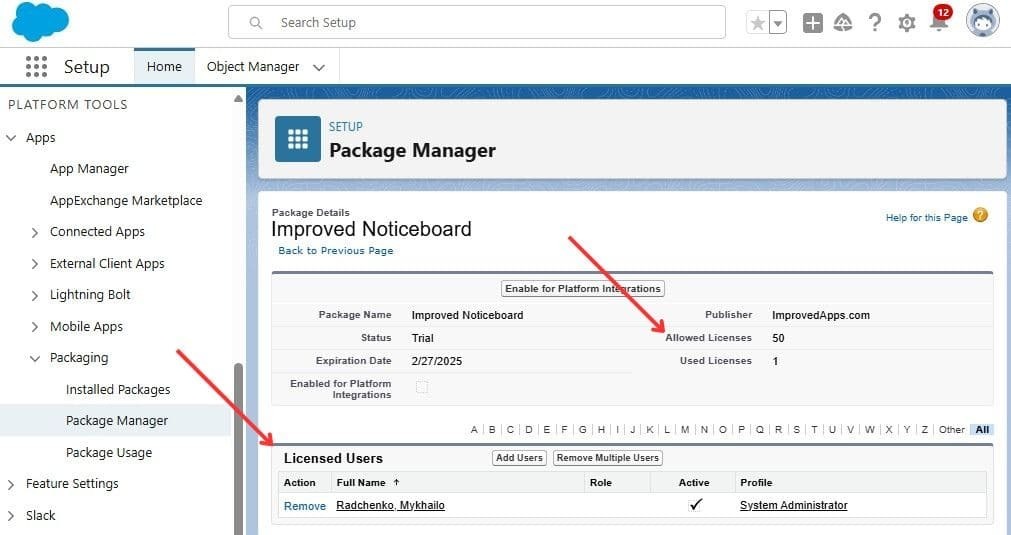Remove Radchenko, Mykhailo from licensed users

click(x=304, y=506)
